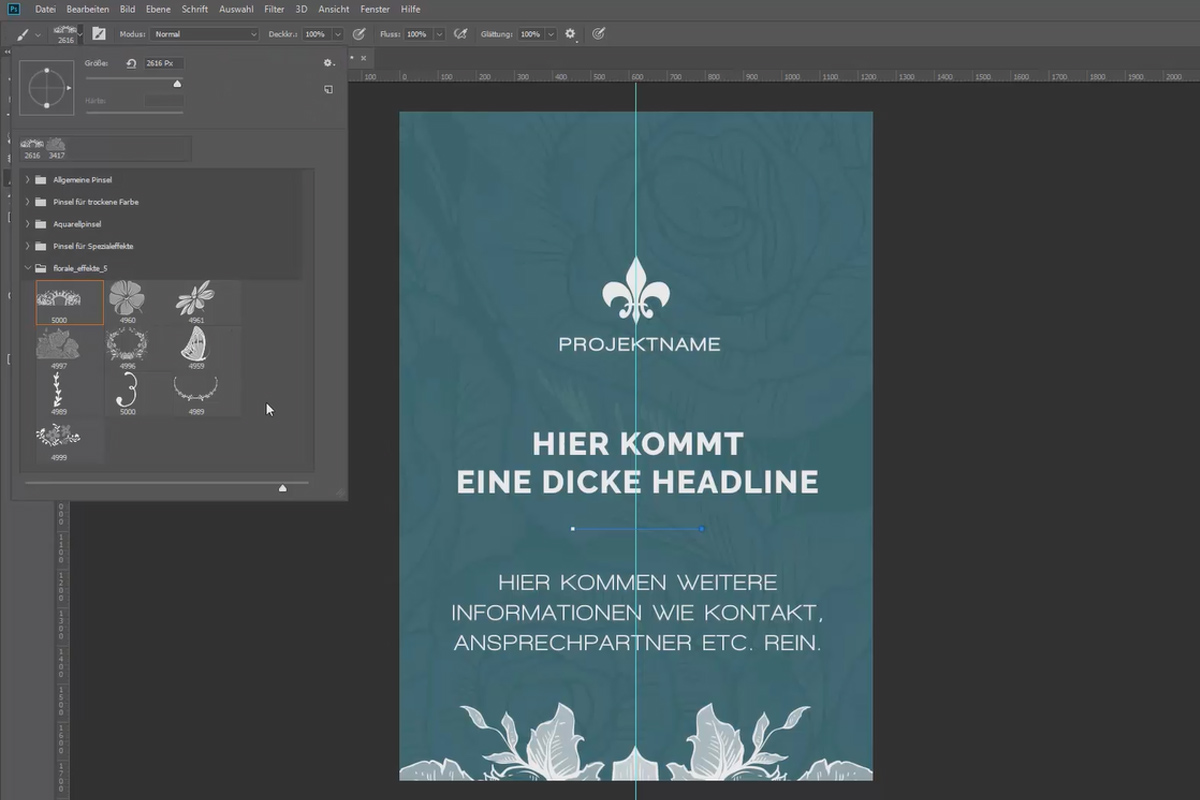The height and width of the screenshot is (800, 1200).
Task: Open the brush settings panel icon
Action: [99, 33]
